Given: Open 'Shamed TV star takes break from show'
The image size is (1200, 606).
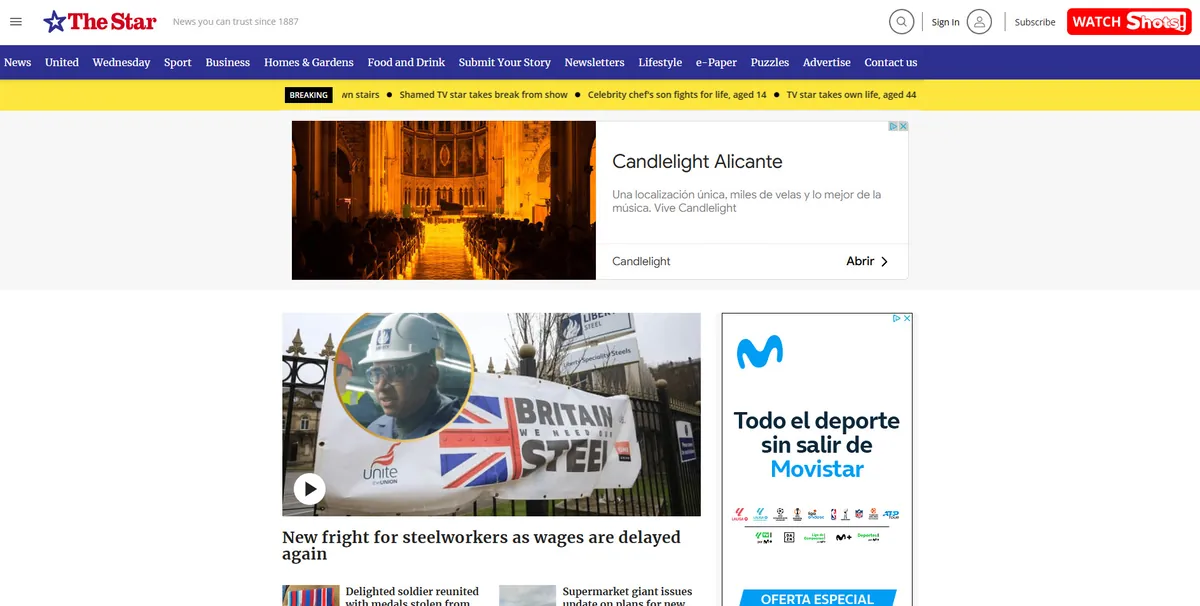Looking at the screenshot, I should click(x=484, y=95).
